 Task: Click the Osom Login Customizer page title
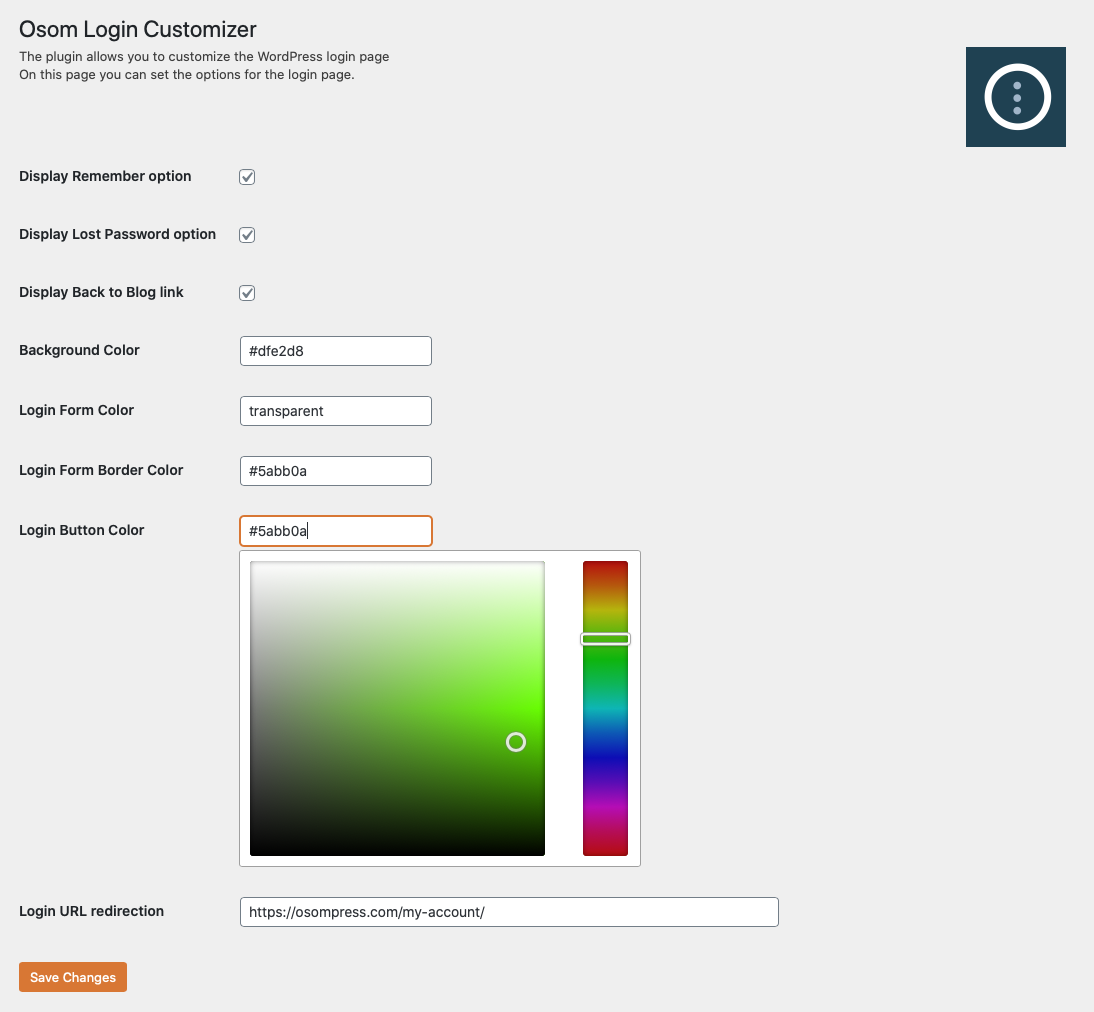tap(137, 30)
